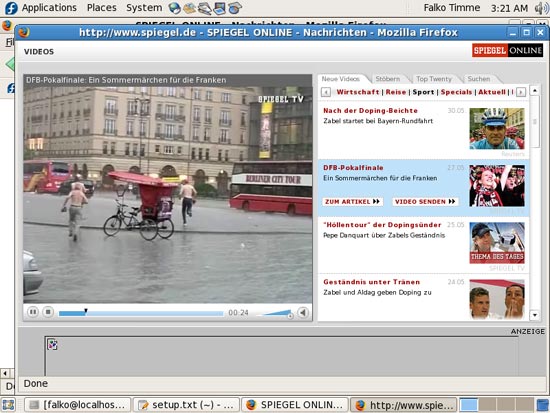
Task: Switch to the falko@localhost terminal taskbar item
Action: [78, 405]
